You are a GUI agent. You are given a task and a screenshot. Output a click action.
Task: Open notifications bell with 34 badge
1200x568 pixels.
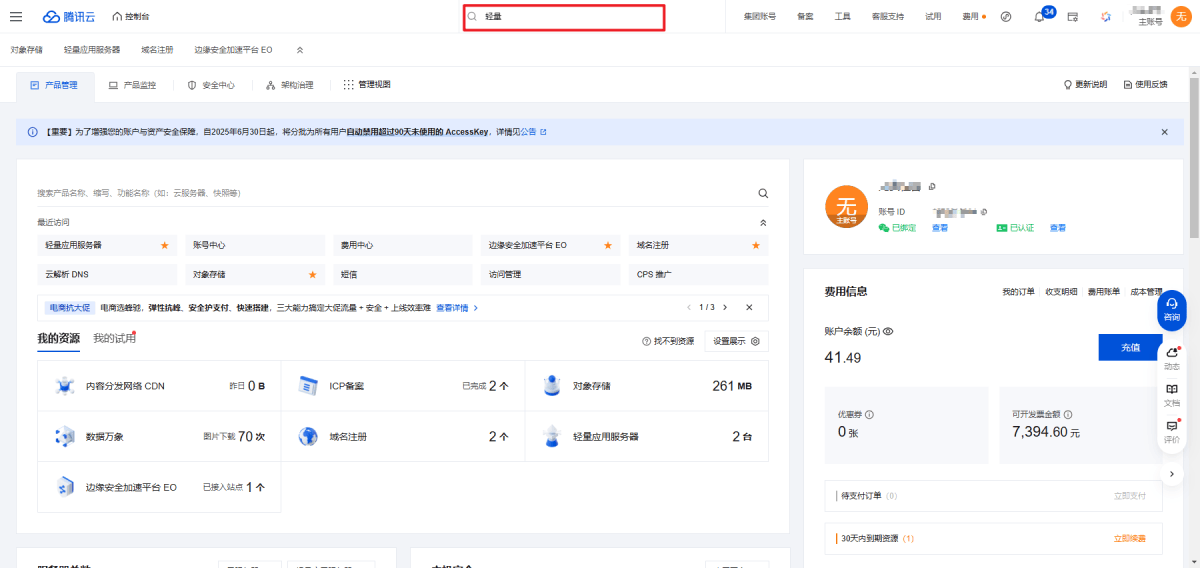1039,17
